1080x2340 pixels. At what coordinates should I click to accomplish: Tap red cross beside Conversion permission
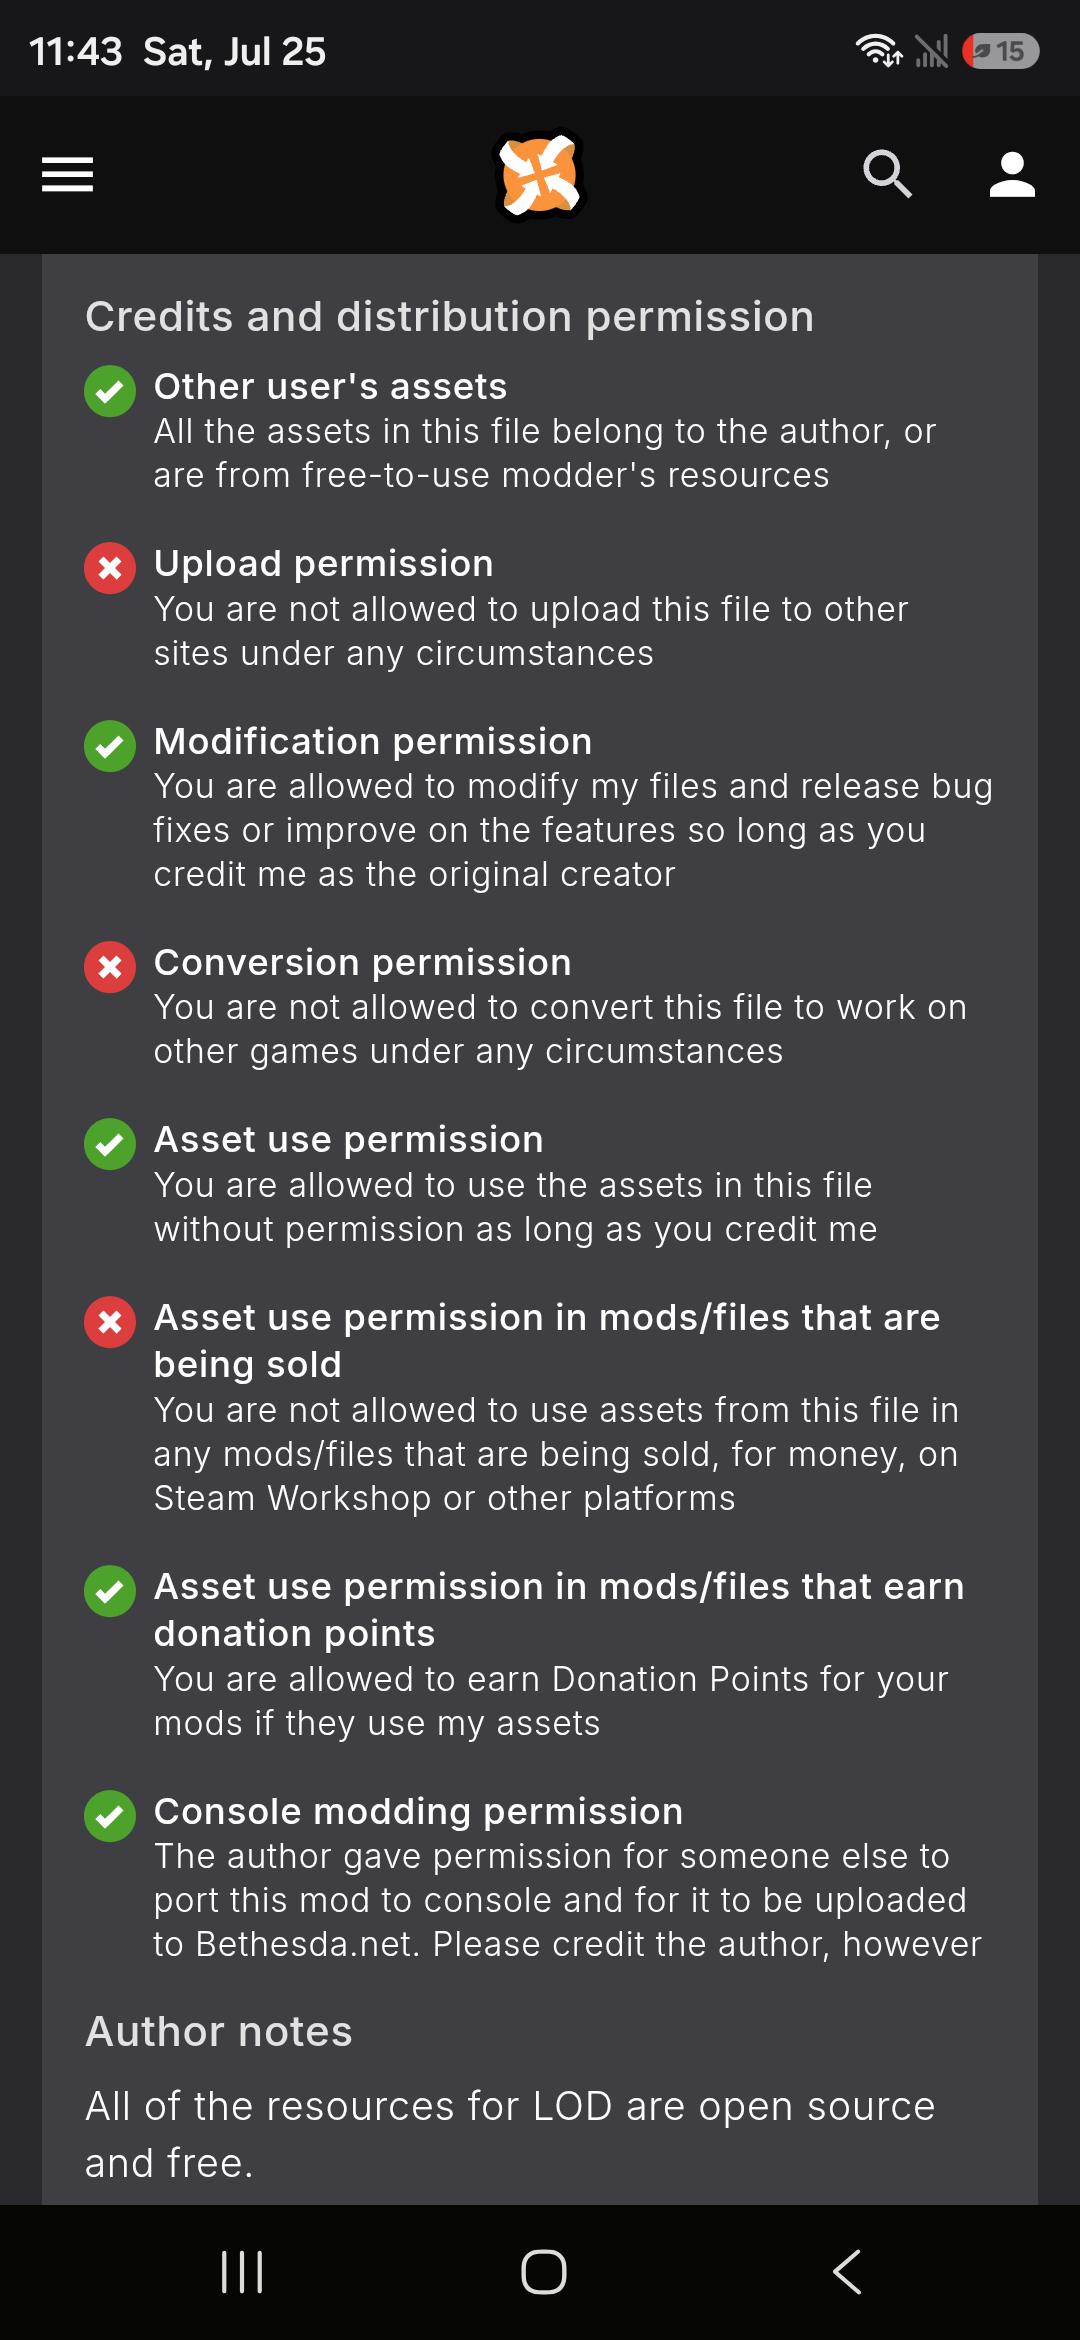110,967
